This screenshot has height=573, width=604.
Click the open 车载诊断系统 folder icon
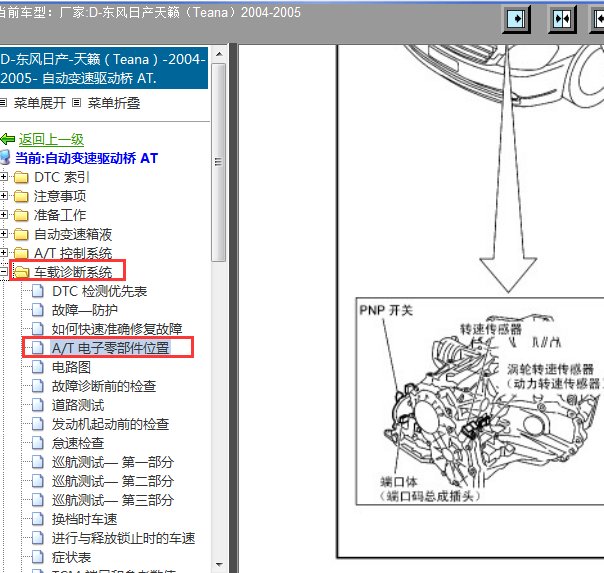(x=21, y=272)
